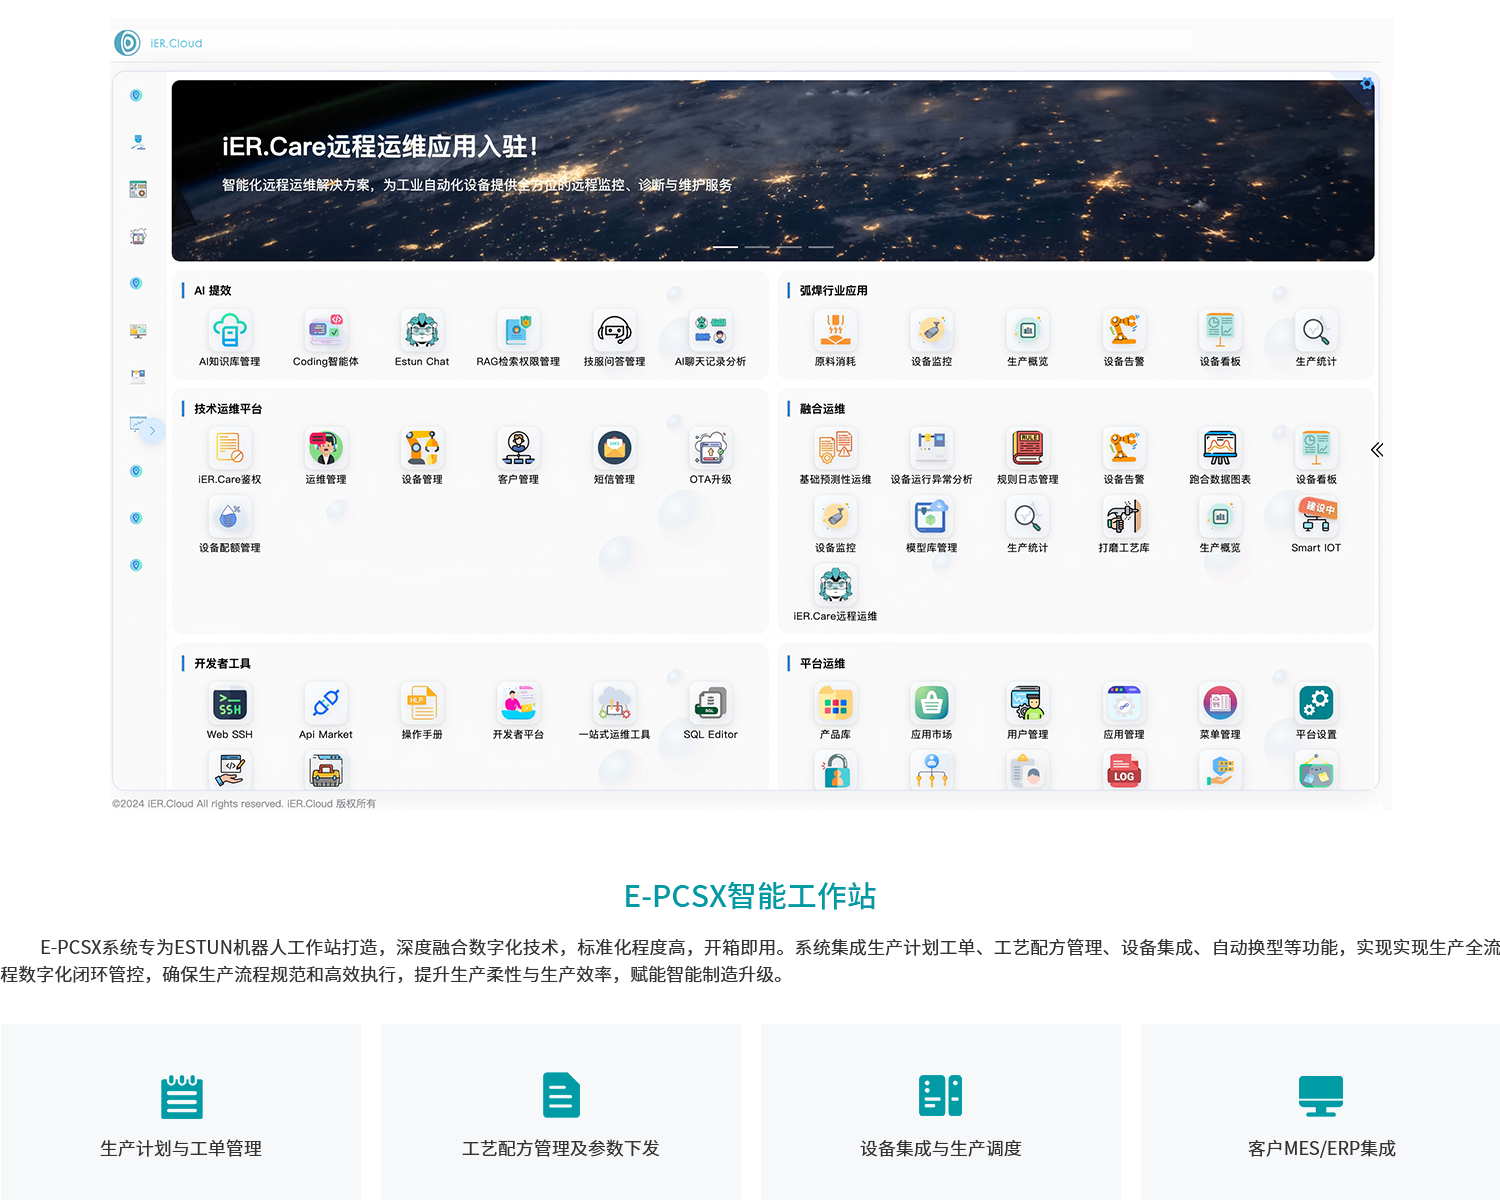Open 基础预测性运维 icon
1500x1200 pixels.
pos(835,448)
